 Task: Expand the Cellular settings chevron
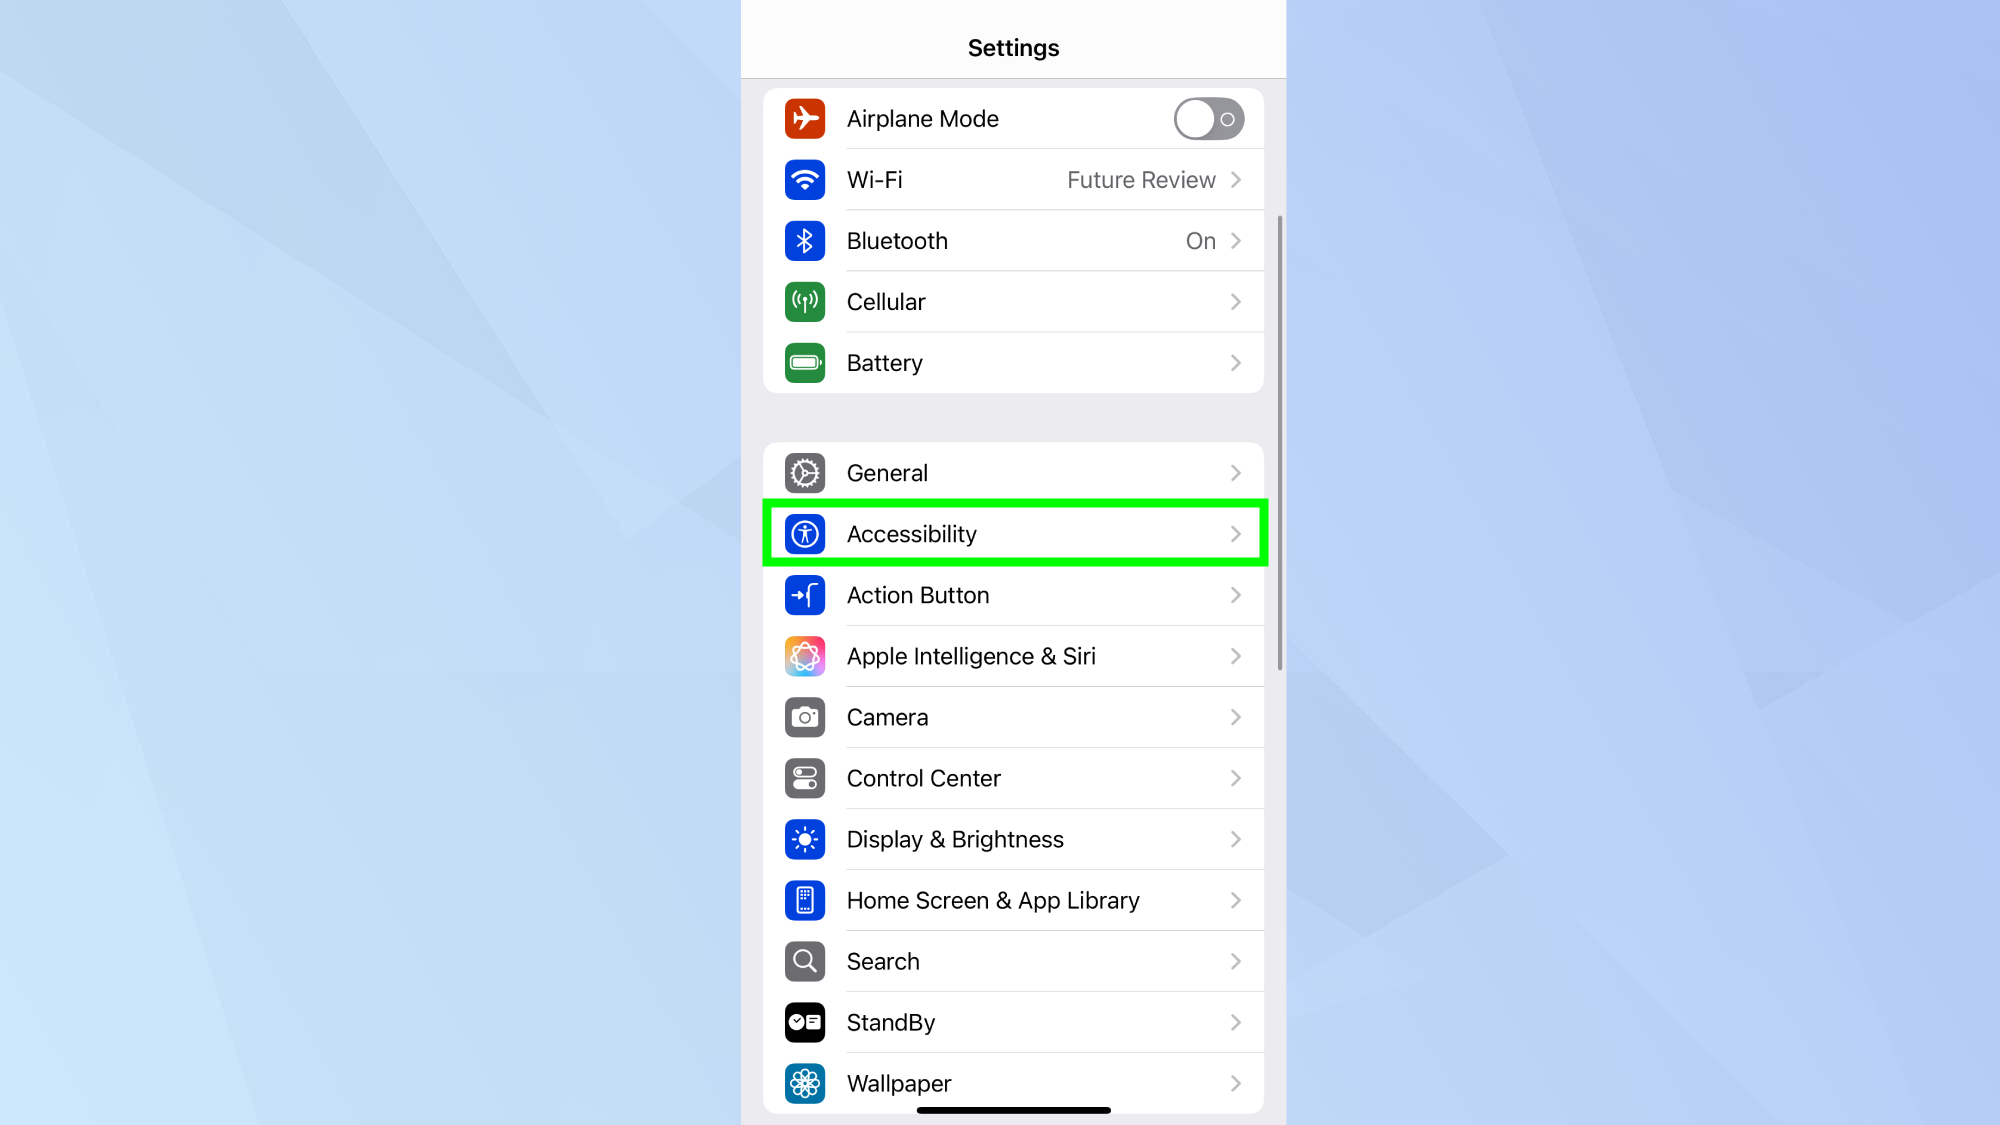click(1236, 302)
